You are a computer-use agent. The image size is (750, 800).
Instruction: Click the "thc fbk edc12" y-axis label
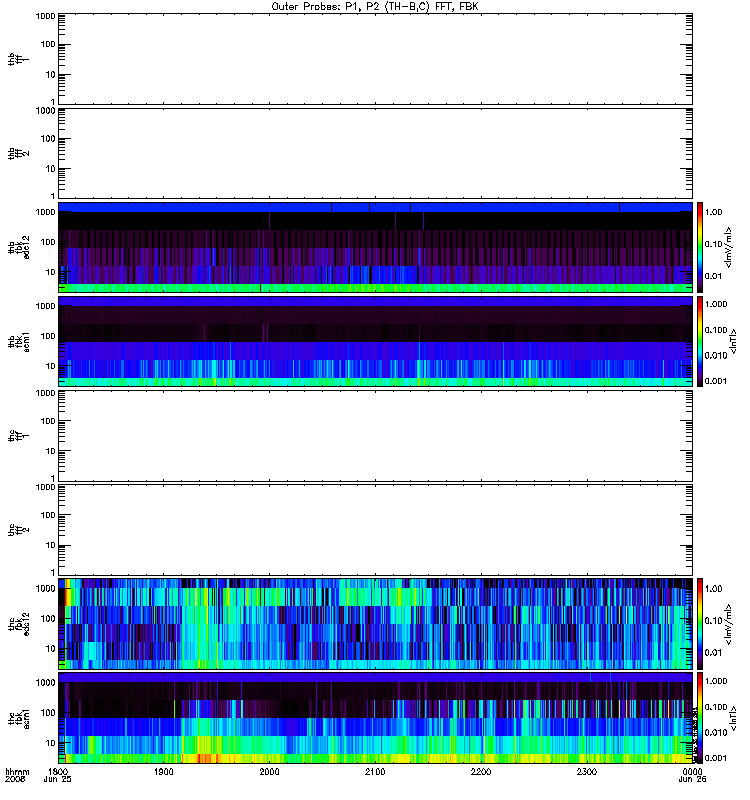pyautogui.click(x=18, y=623)
